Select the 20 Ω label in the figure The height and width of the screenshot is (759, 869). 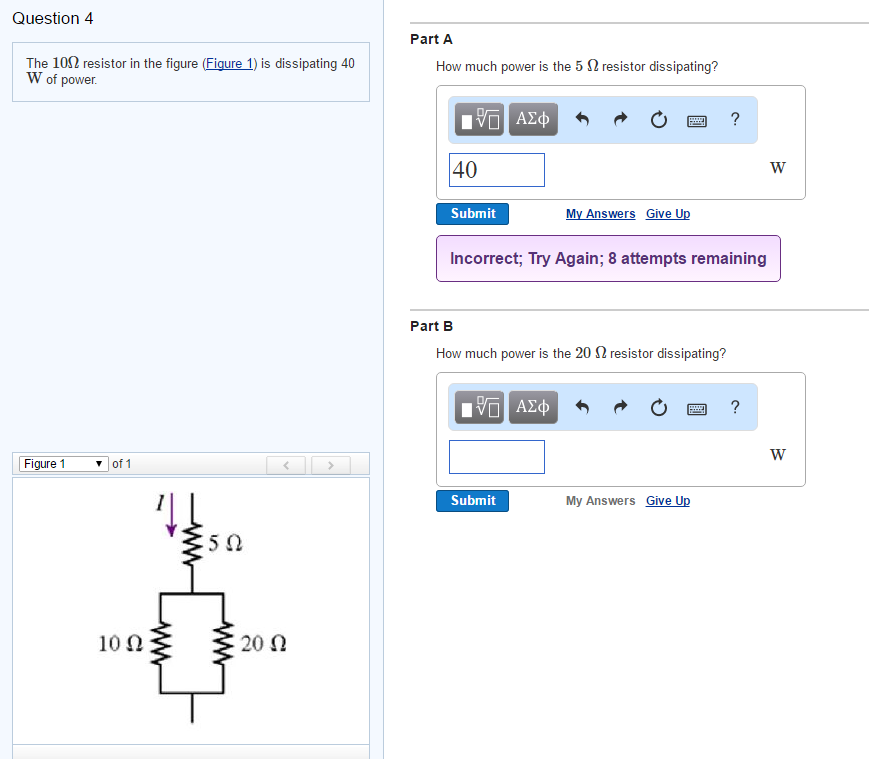click(263, 644)
